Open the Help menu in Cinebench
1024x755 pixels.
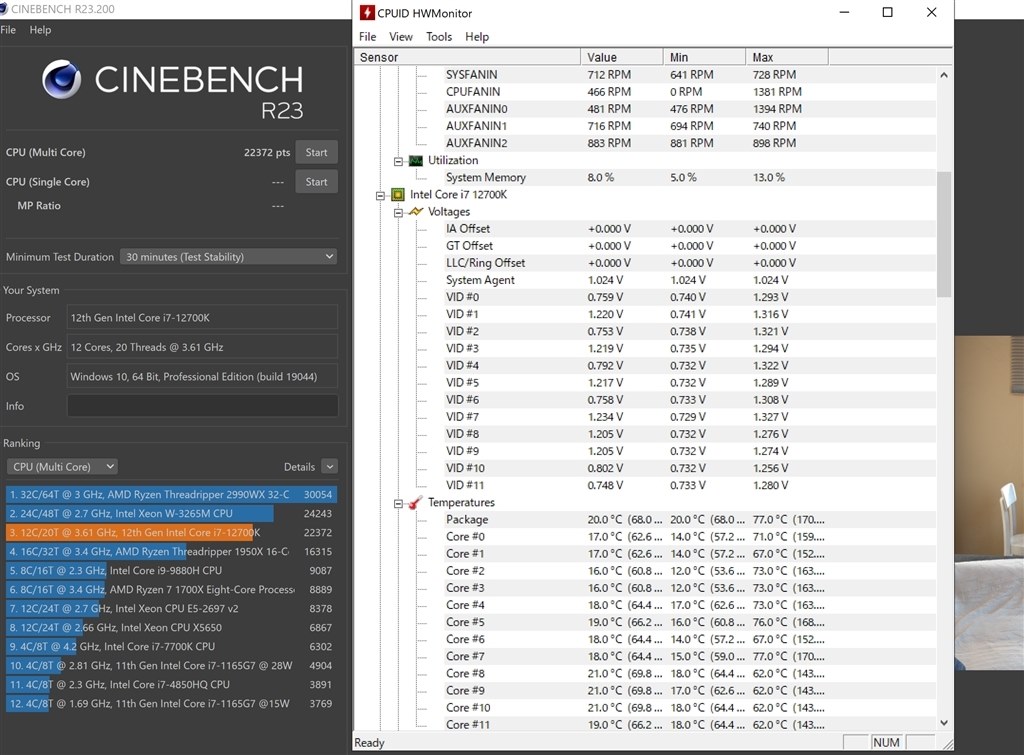pos(40,30)
